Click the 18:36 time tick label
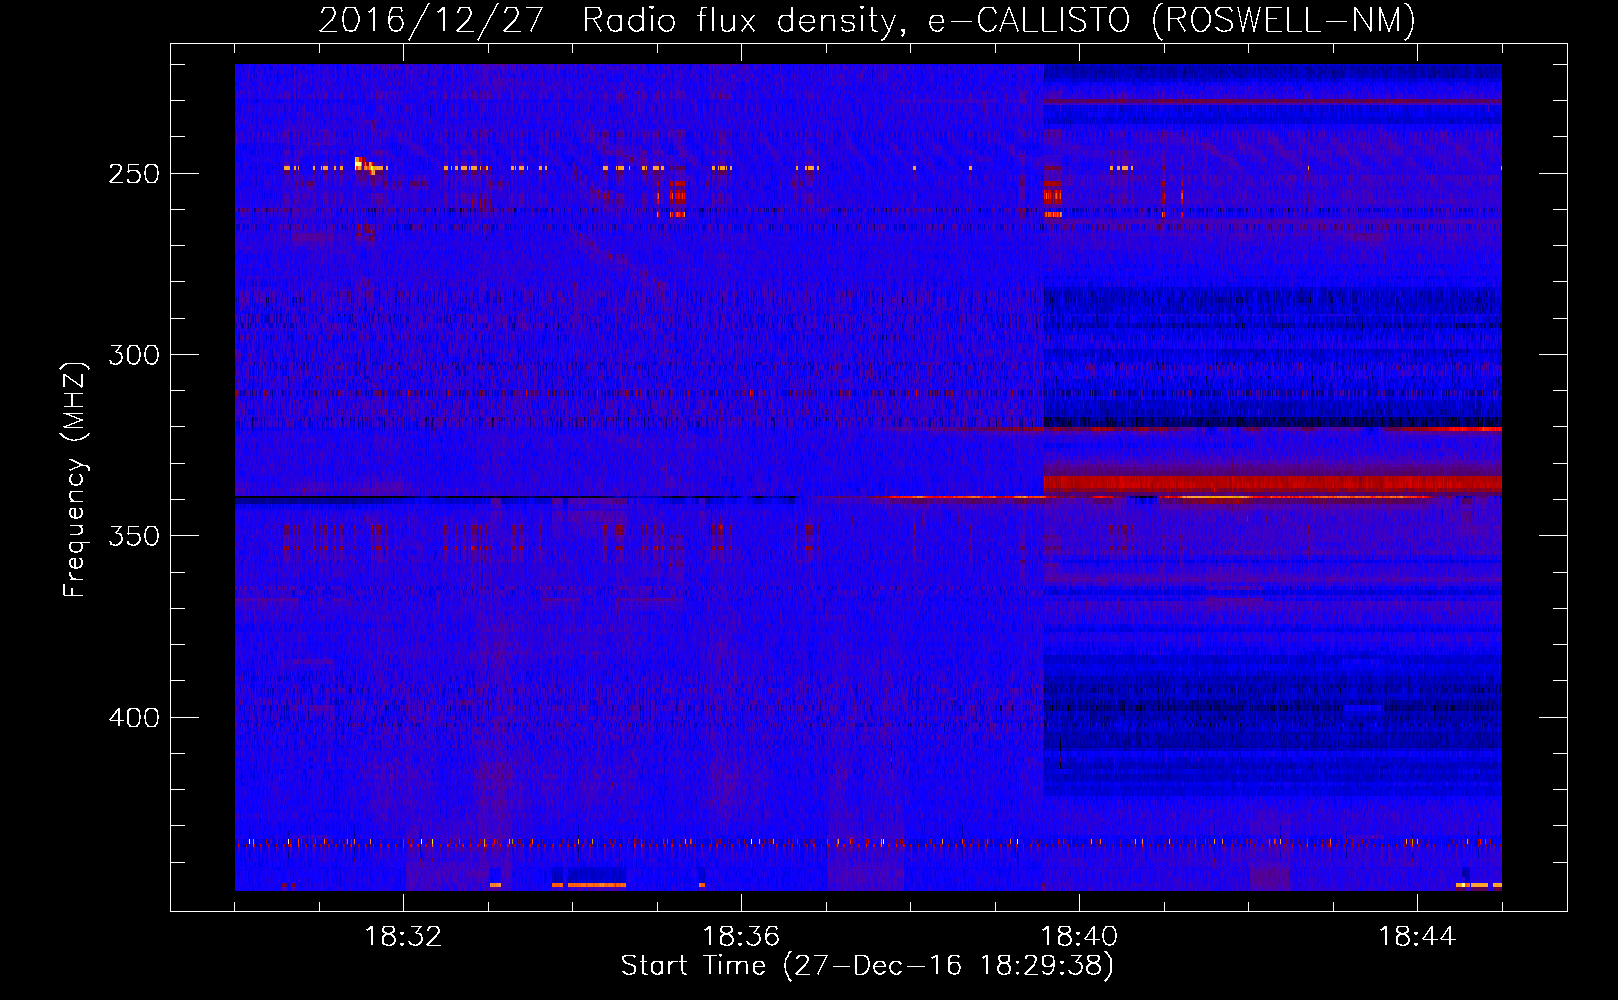The height and width of the screenshot is (1000, 1618). tap(741, 937)
